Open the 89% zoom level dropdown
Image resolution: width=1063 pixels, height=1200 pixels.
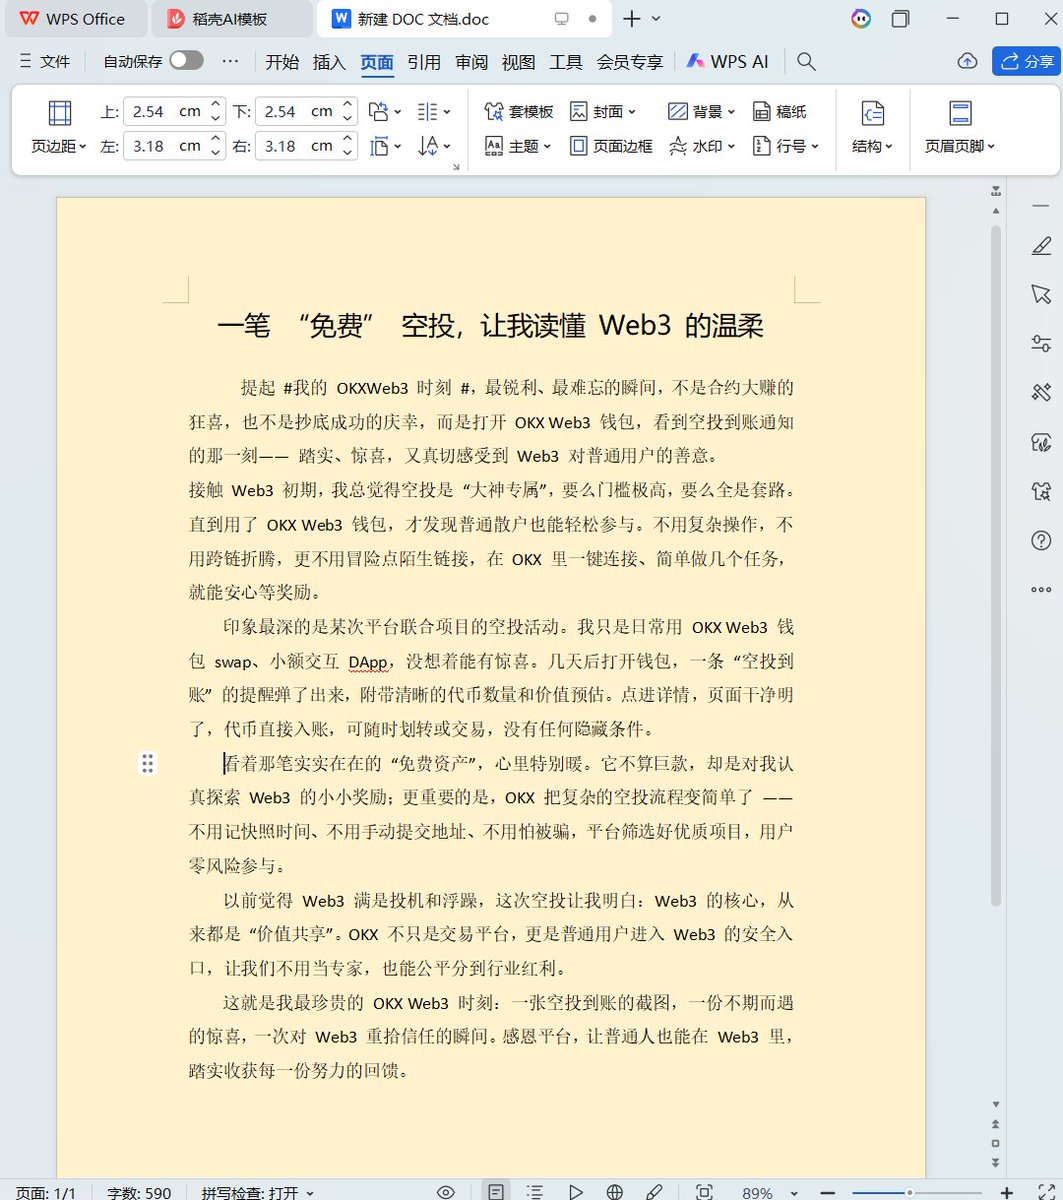click(769, 1193)
